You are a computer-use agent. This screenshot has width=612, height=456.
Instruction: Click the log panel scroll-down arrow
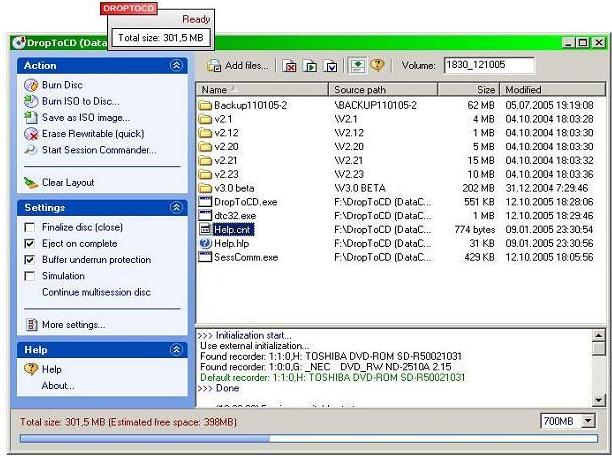[x=599, y=399]
